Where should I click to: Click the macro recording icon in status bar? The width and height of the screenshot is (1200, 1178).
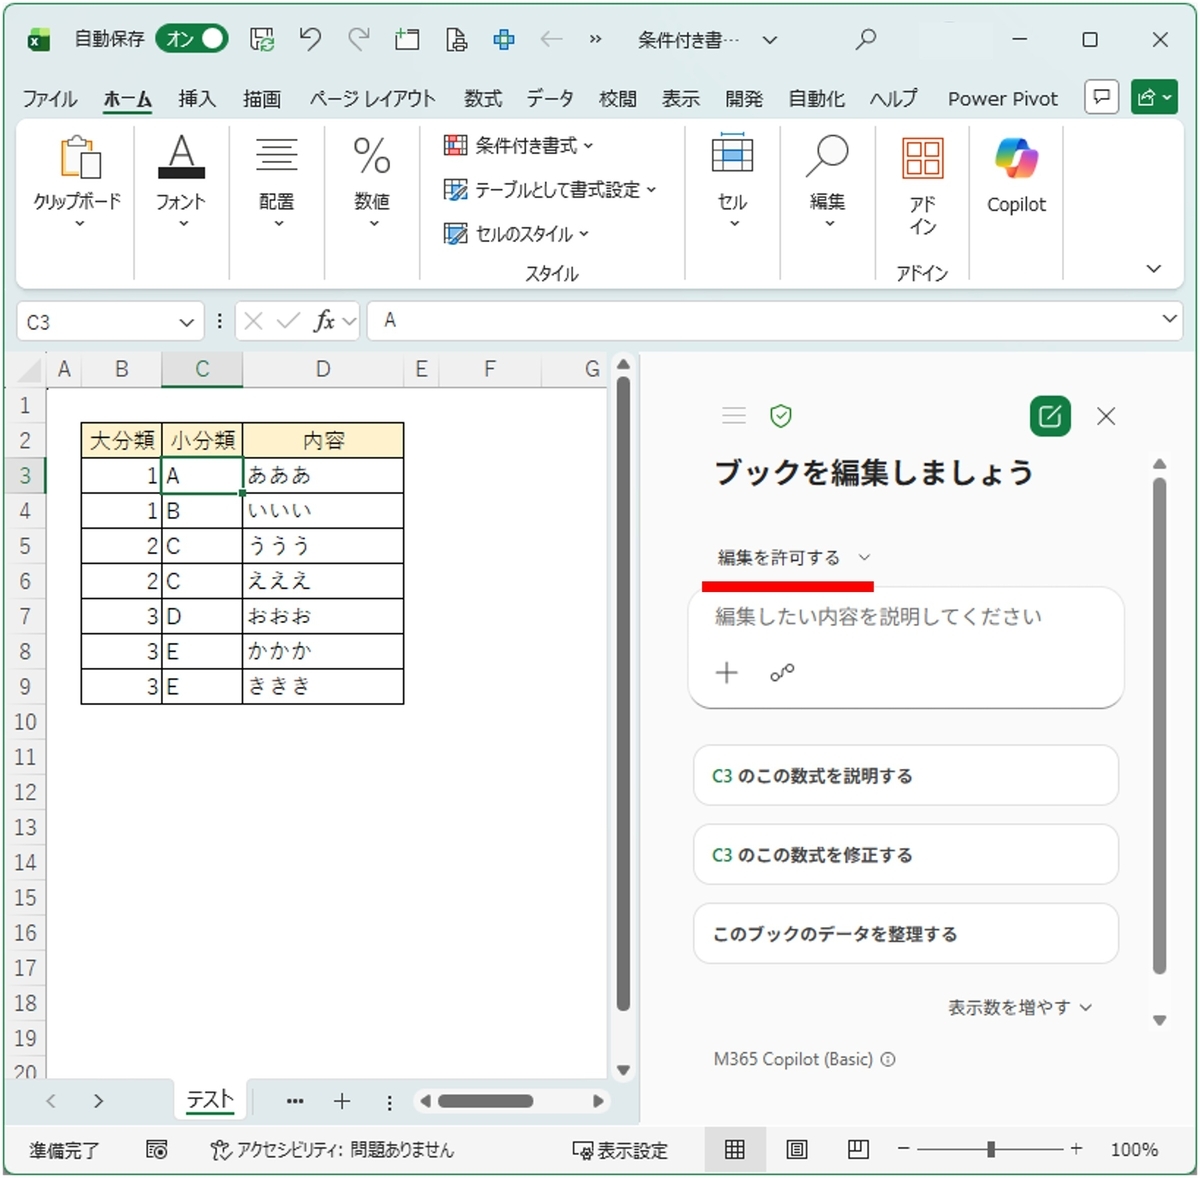pyautogui.click(x=157, y=1150)
